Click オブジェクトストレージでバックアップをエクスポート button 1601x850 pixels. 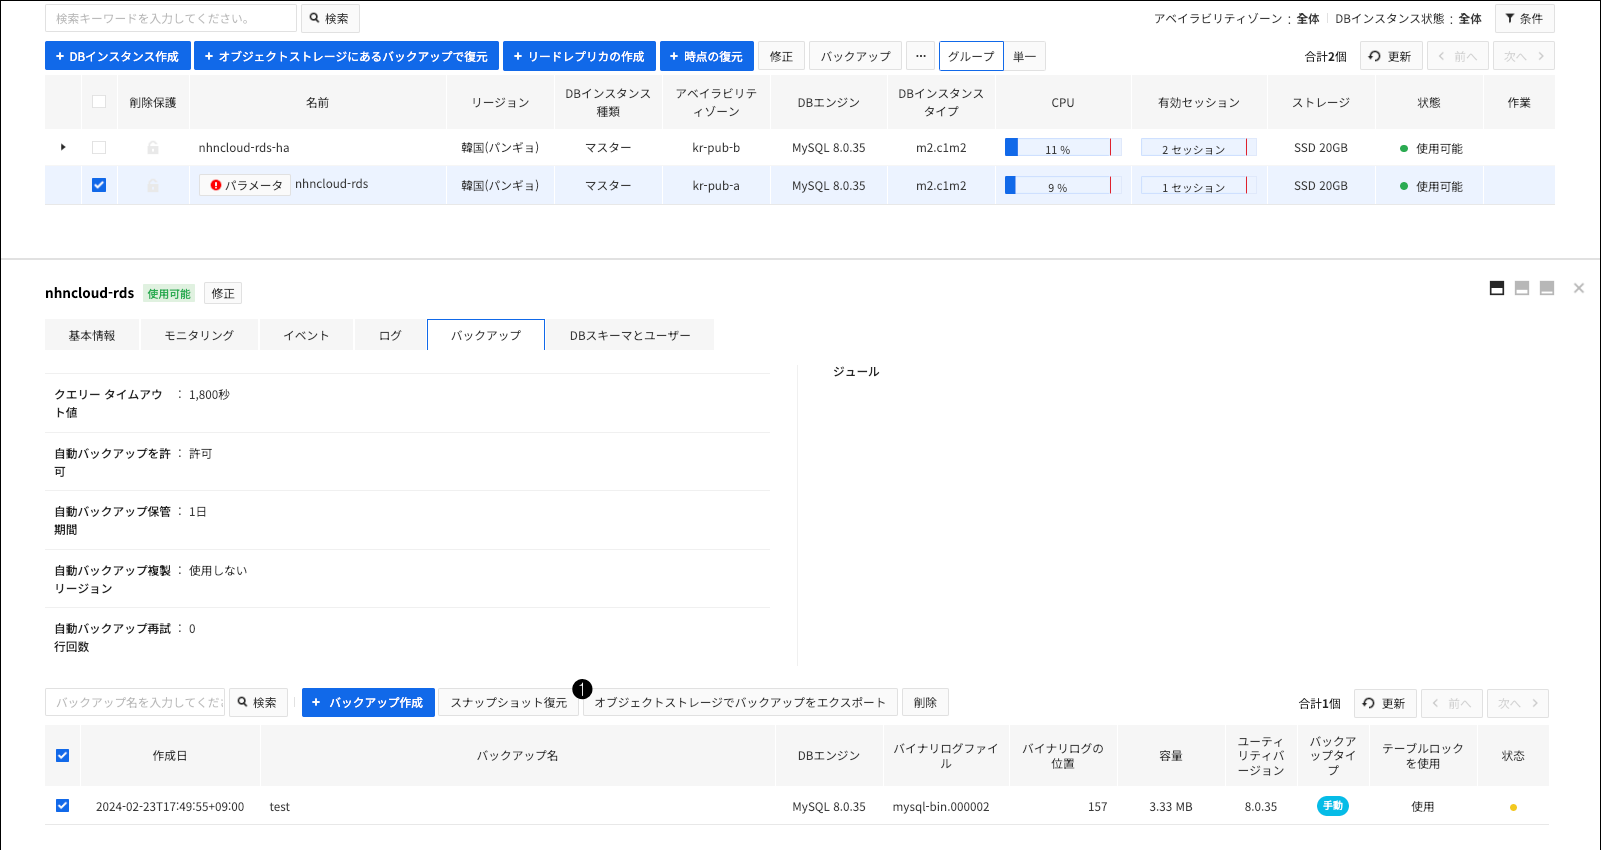point(740,703)
